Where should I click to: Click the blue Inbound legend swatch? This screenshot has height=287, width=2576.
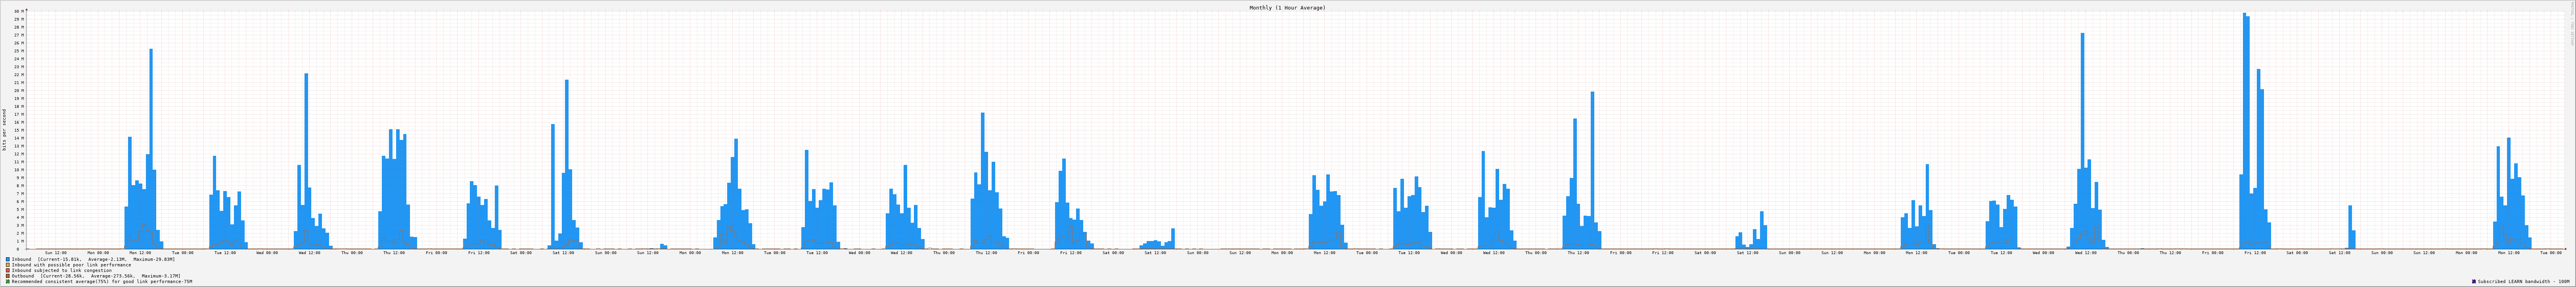pyautogui.click(x=8, y=259)
